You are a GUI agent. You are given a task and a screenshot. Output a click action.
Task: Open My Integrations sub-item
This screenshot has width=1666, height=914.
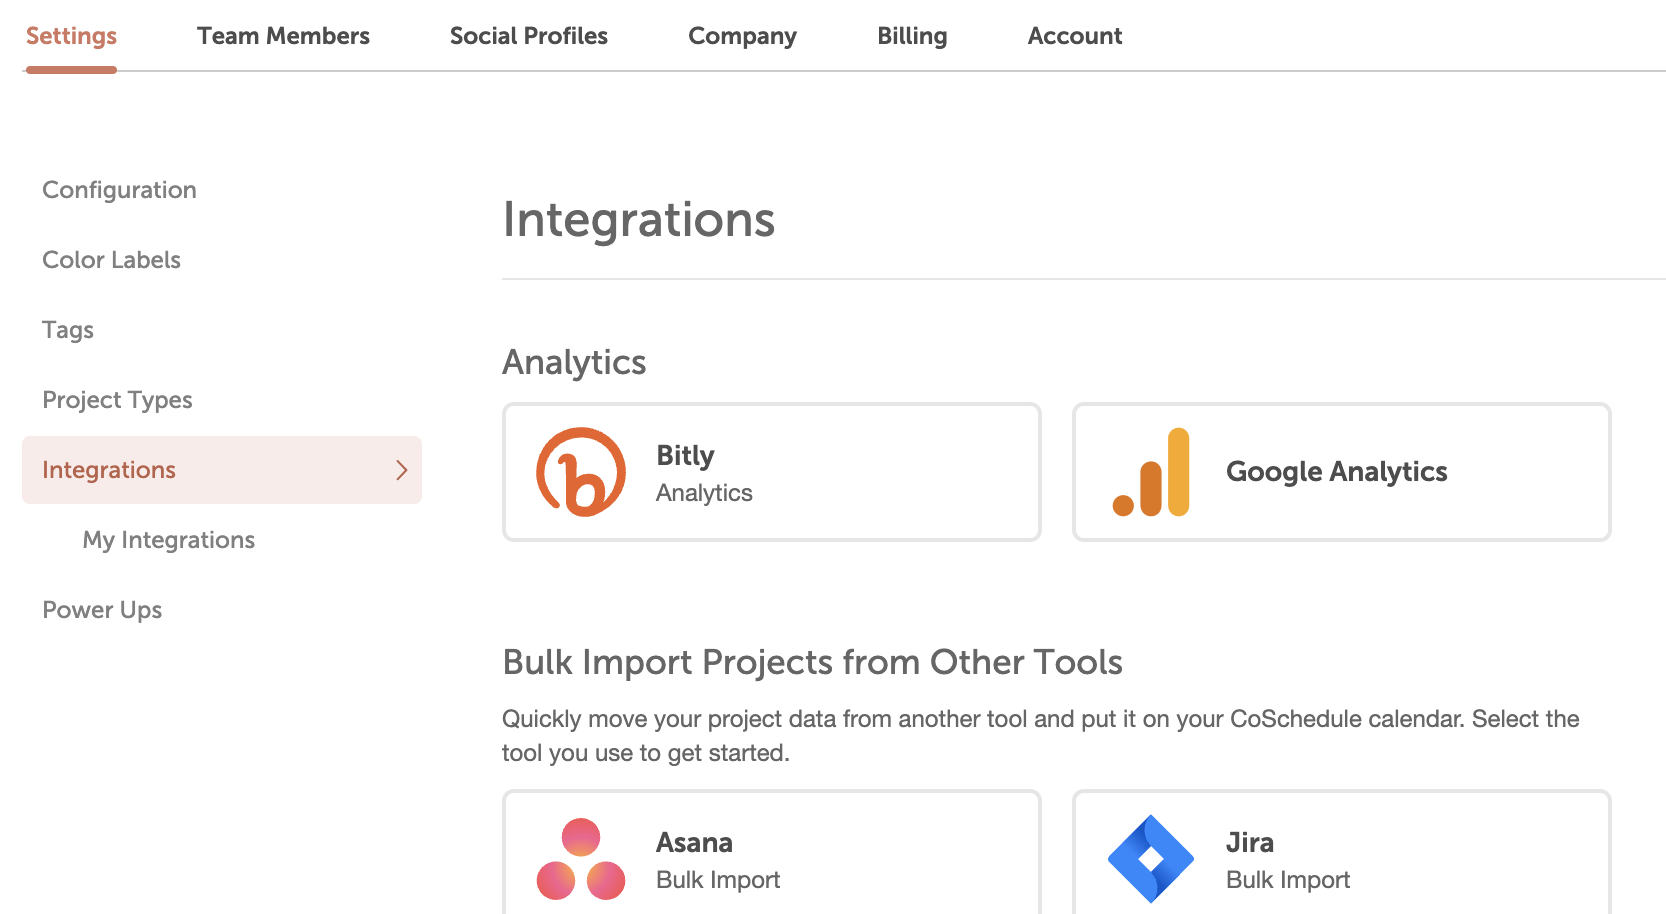point(169,540)
